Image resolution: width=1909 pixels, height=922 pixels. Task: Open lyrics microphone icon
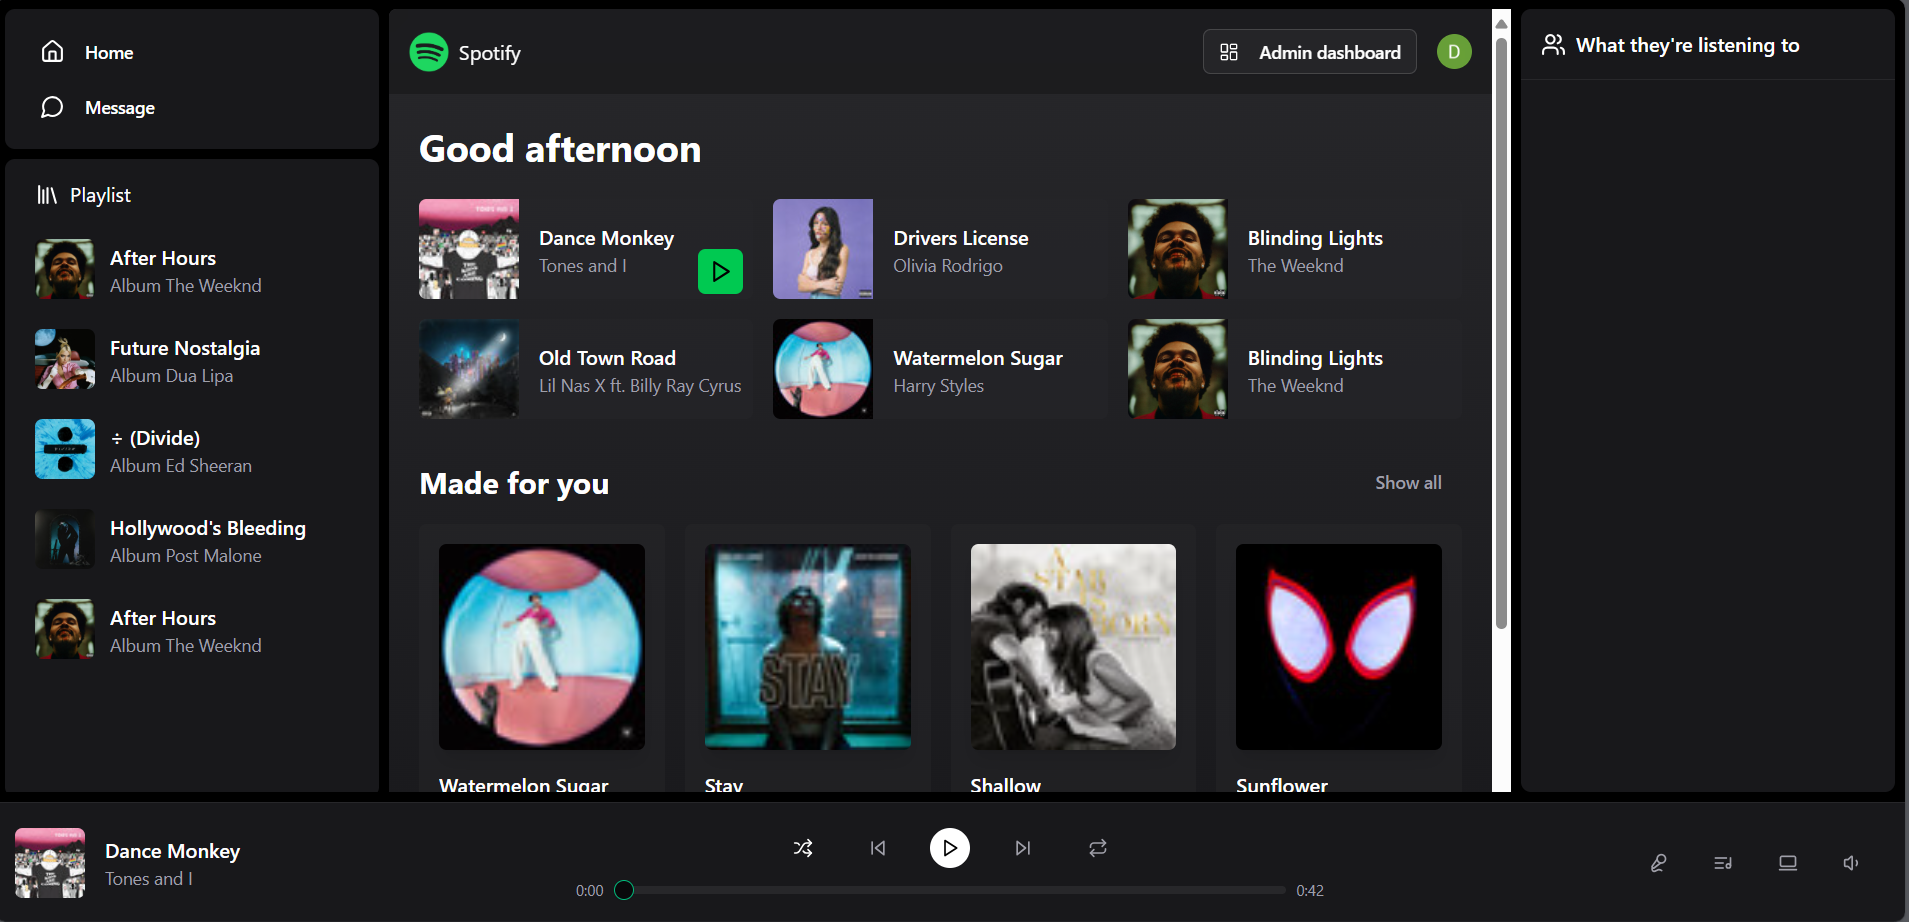pos(1658,863)
